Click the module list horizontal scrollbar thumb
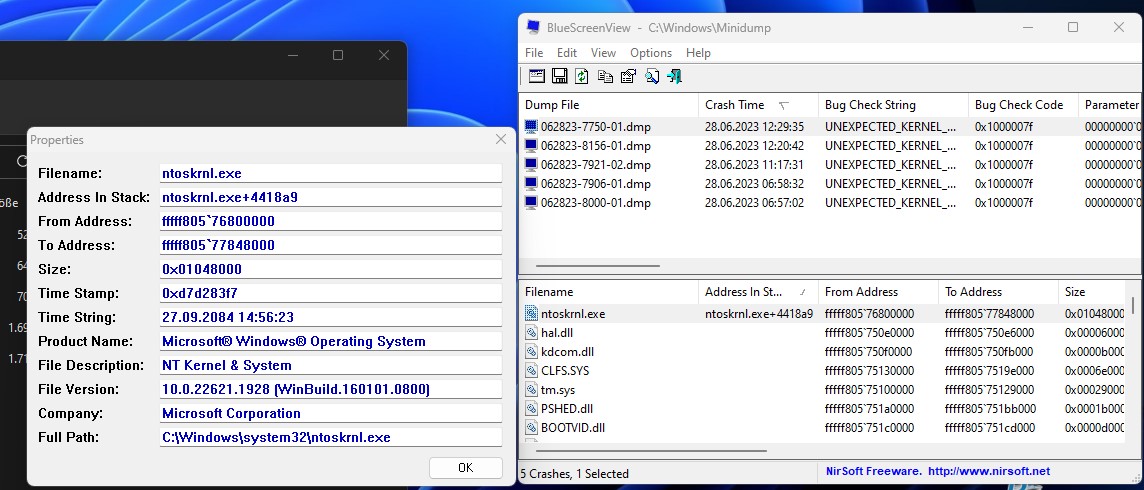 click(x=651, y=451)
